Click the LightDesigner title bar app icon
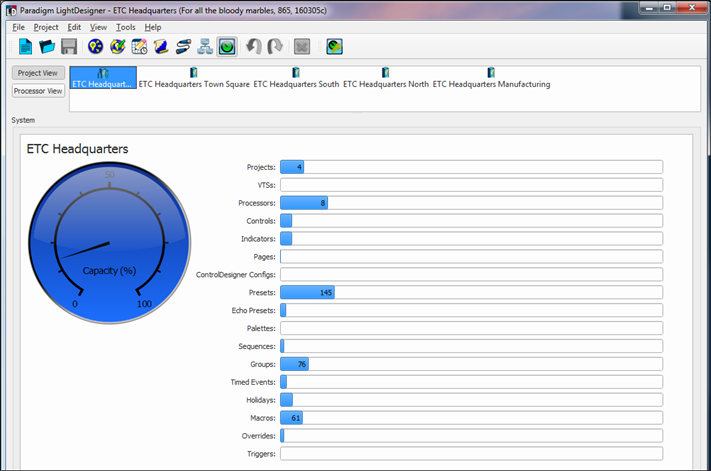This screenshot has height=471, width=711. click(x=11, y=10)
